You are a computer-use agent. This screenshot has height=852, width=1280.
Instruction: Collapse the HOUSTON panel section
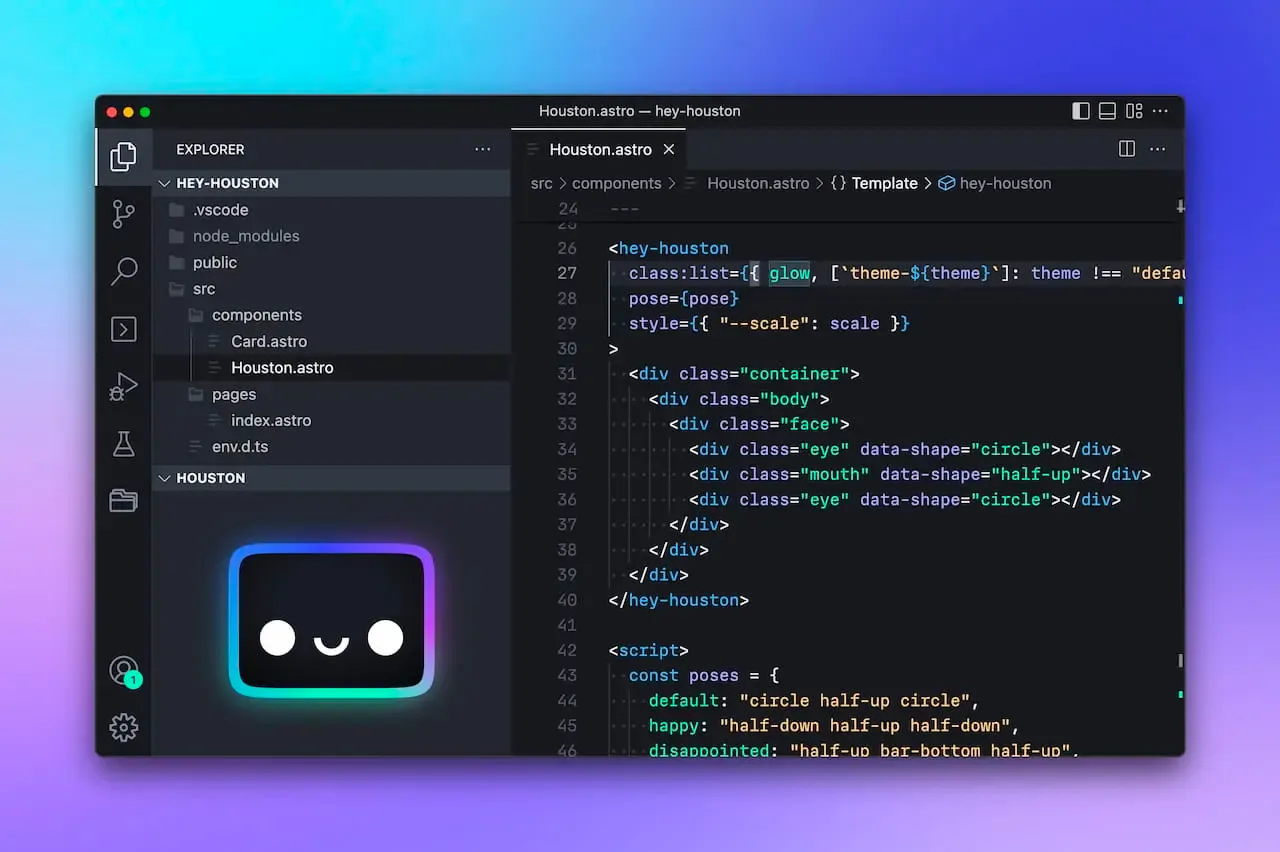210,478
